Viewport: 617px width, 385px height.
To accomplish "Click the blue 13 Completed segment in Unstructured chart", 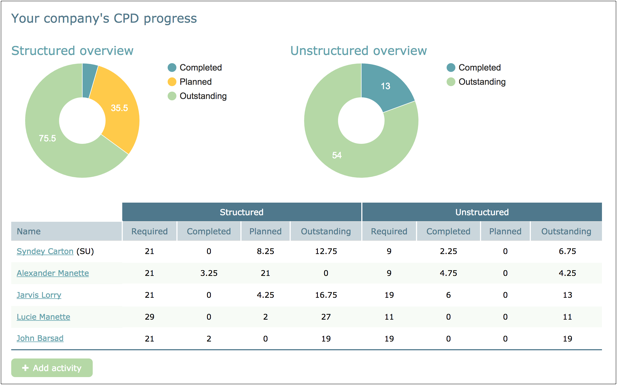I will tap(386, 86).
